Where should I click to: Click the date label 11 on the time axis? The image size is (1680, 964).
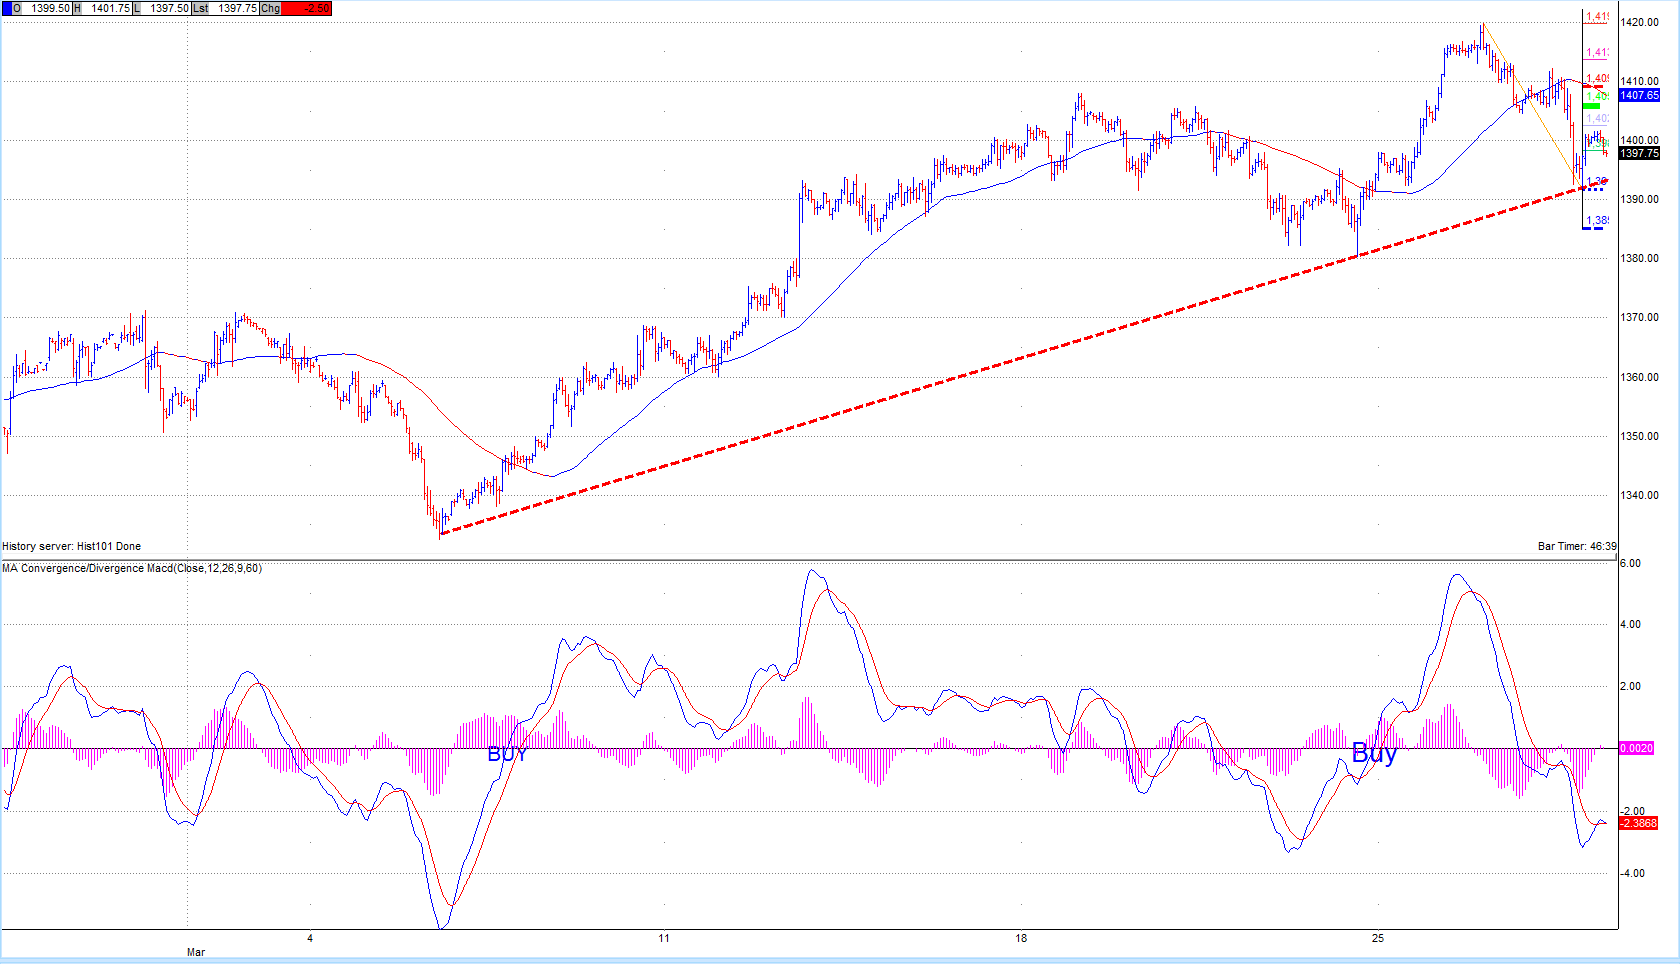(x=664, y=938)
